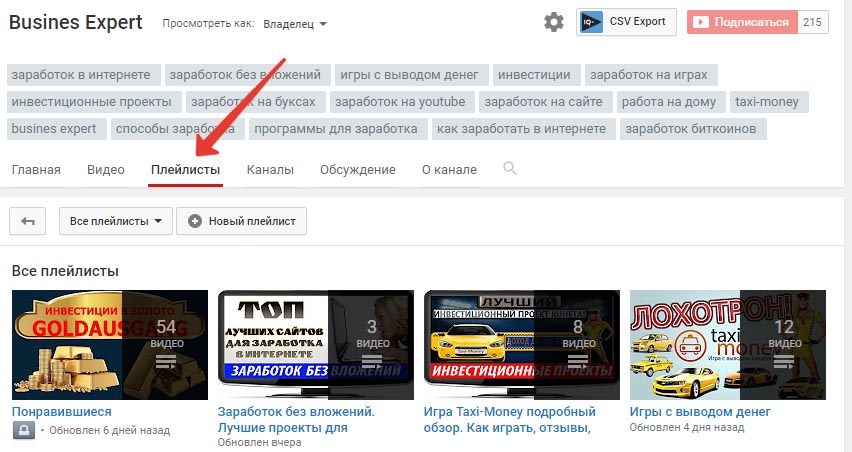The height and width of the screenshot is (452, 852).
Task: Click subscriber count 215
Action: [812, 22]
